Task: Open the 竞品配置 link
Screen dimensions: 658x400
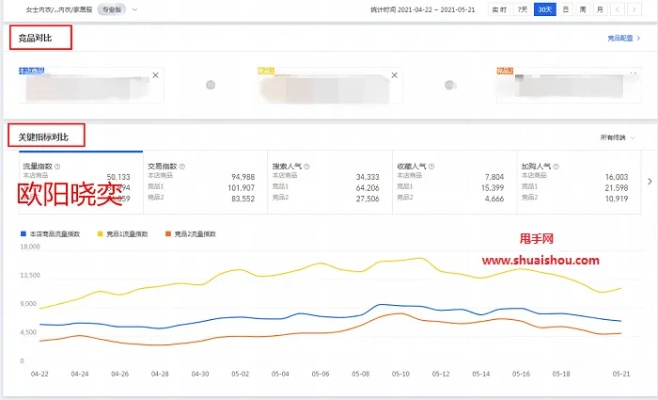Action: [624, 39]
